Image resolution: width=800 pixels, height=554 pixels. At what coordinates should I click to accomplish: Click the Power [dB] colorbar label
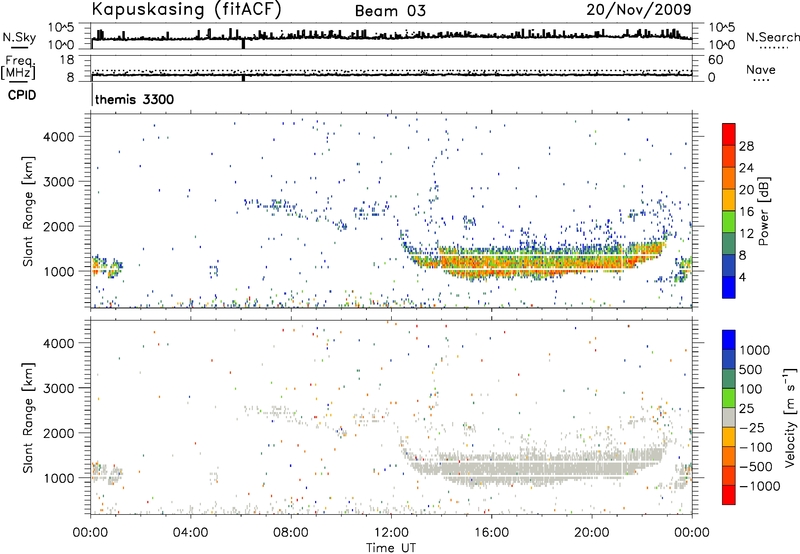point(763,211)
